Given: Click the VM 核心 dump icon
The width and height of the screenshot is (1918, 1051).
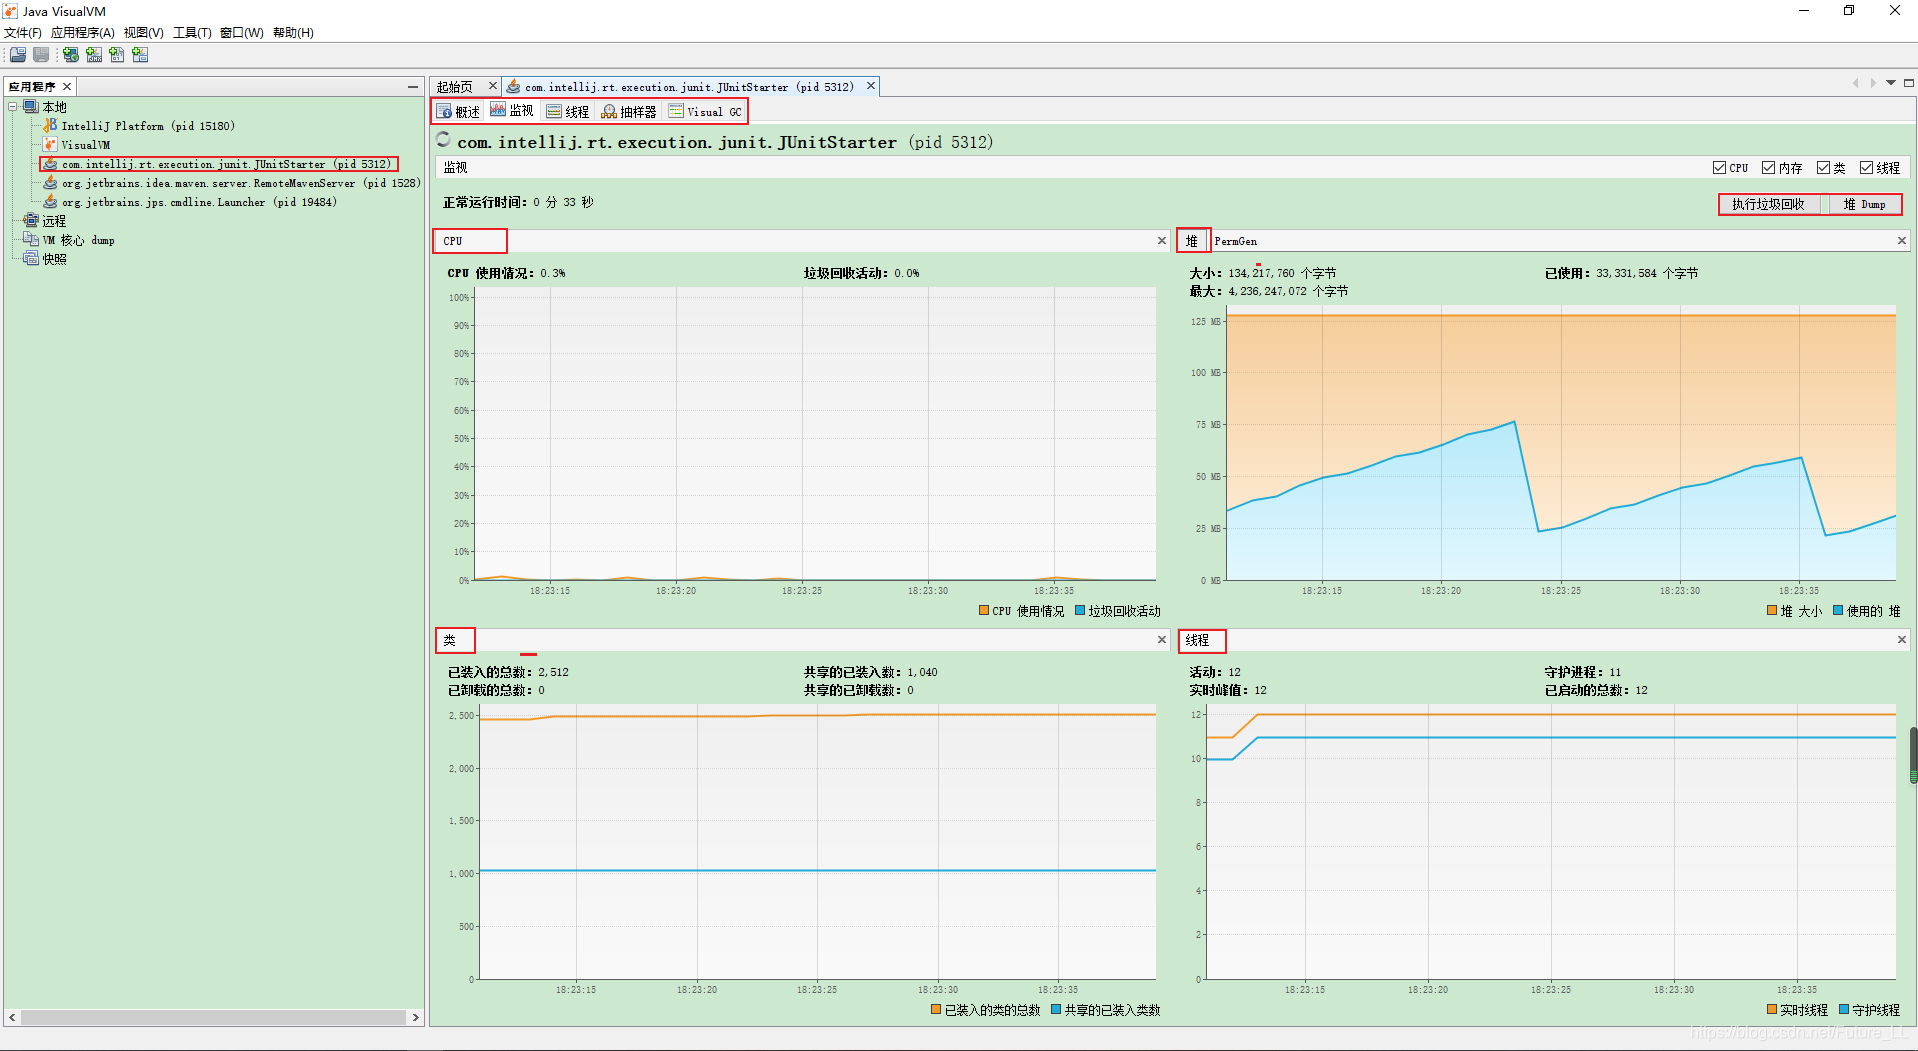Looking at the screenshot, I should (31, 240).
